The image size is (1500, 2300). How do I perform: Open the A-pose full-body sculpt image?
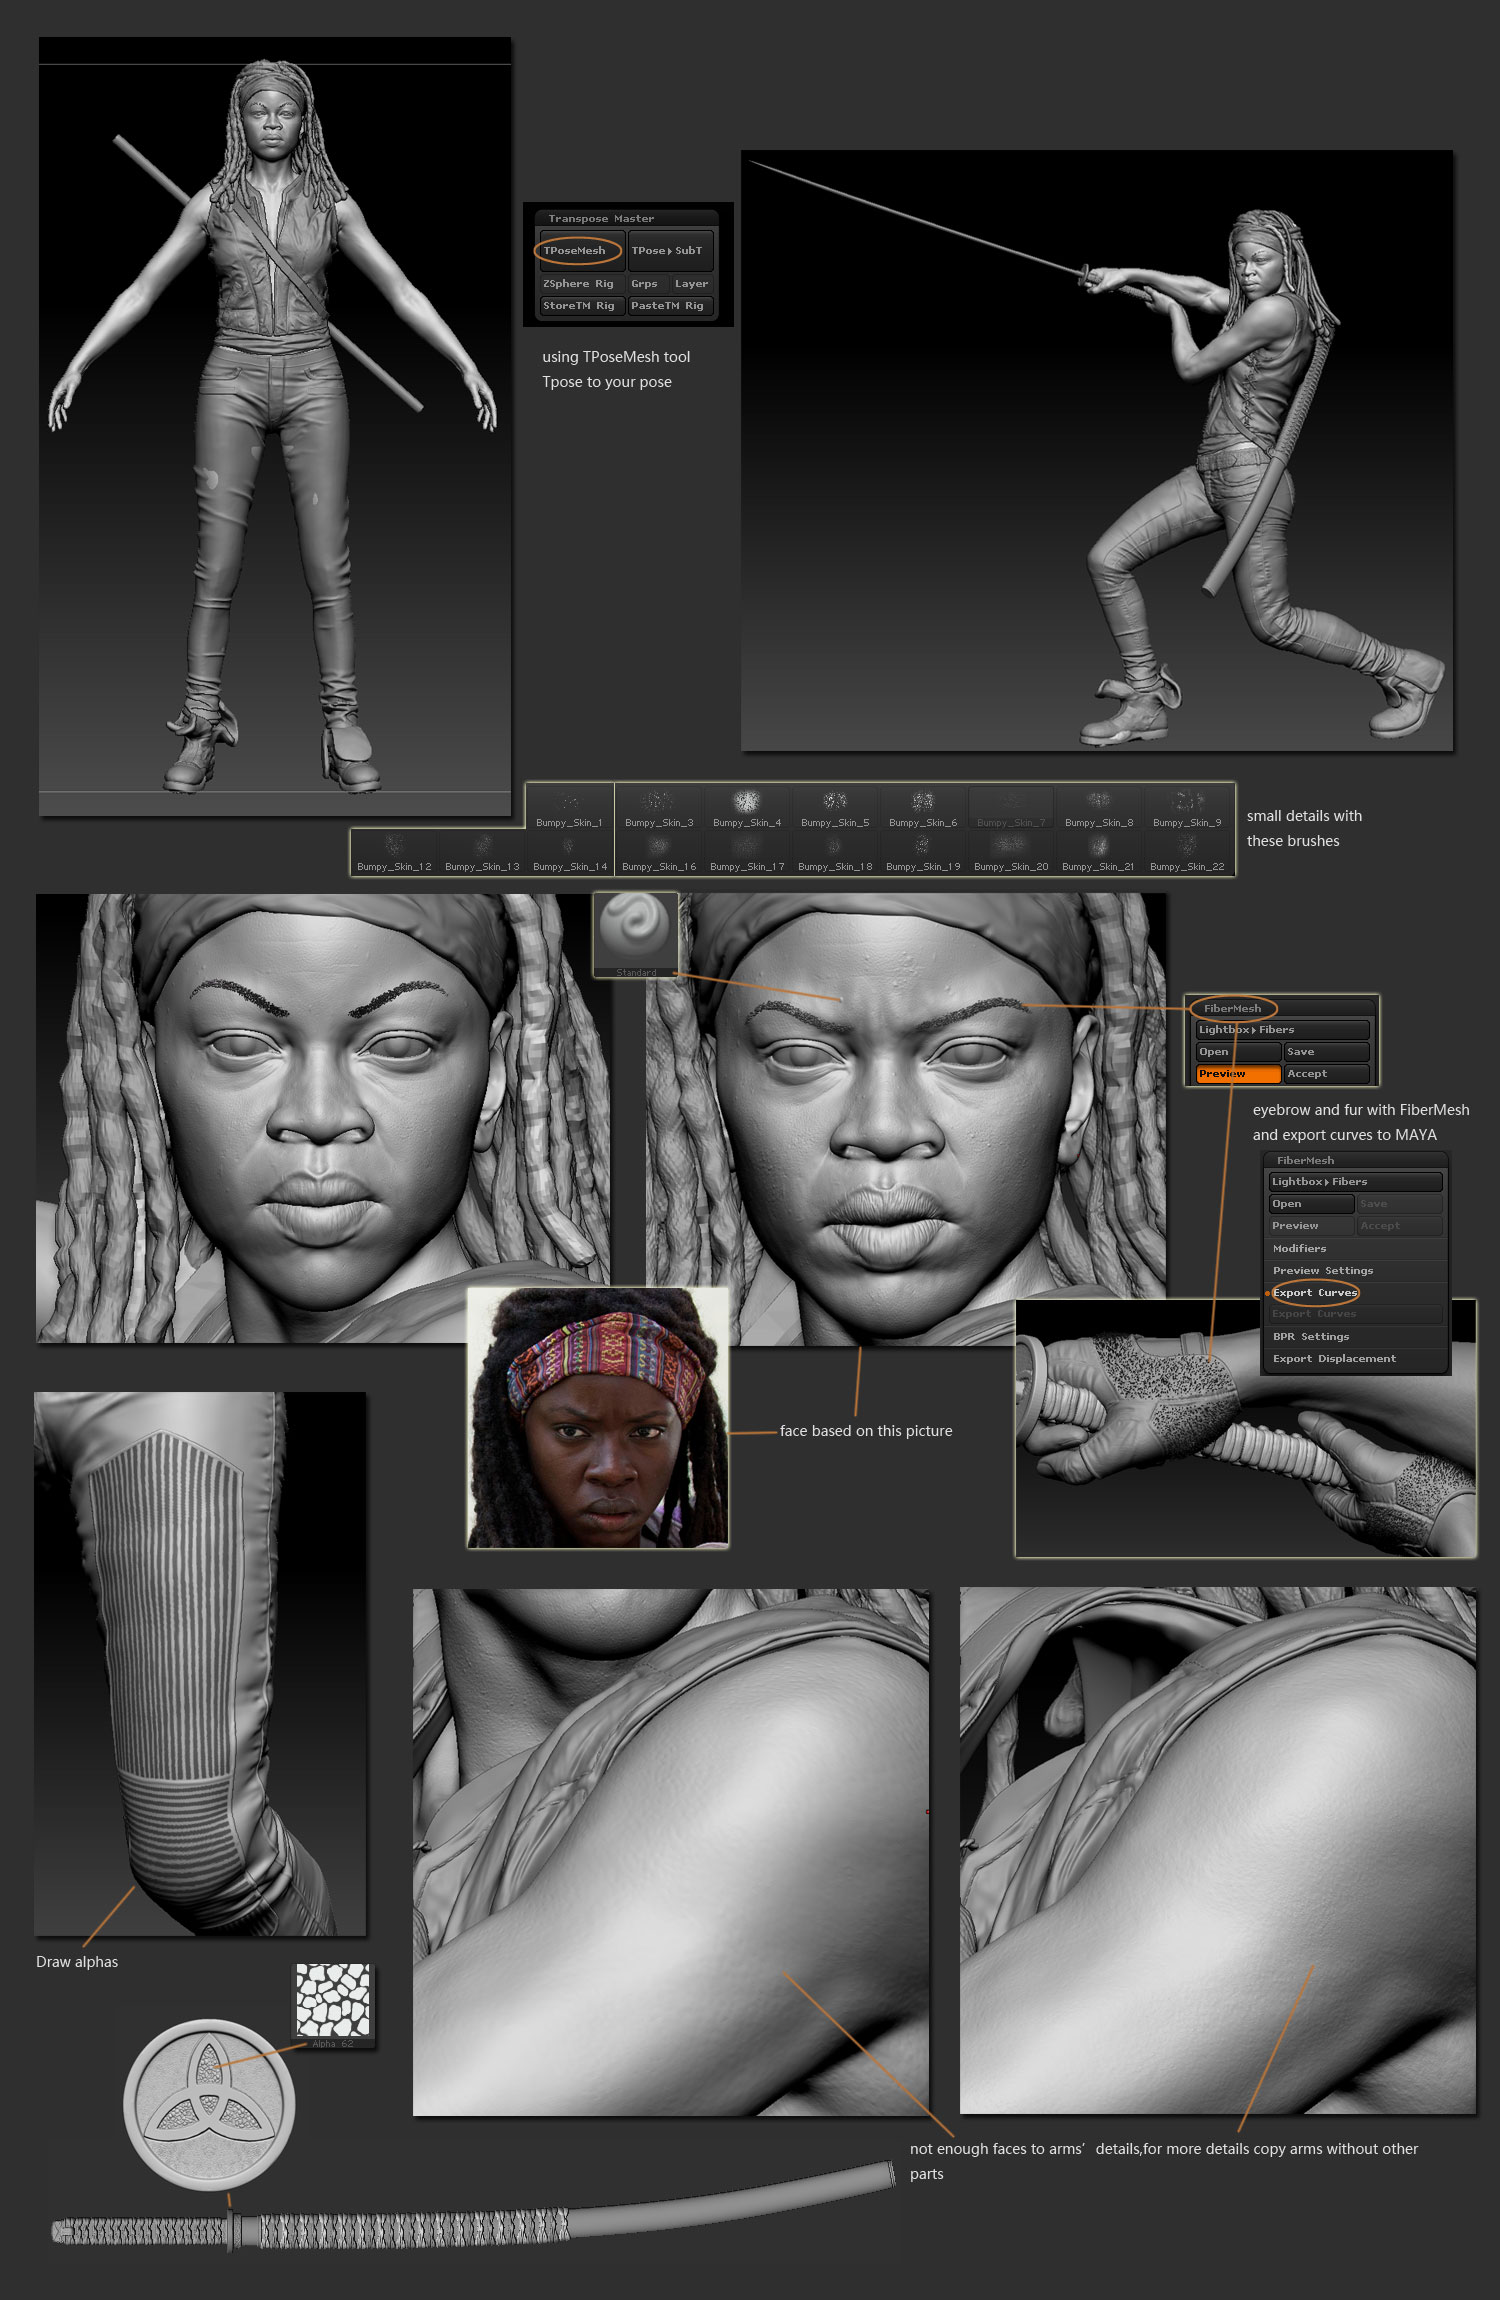[275, 427]
